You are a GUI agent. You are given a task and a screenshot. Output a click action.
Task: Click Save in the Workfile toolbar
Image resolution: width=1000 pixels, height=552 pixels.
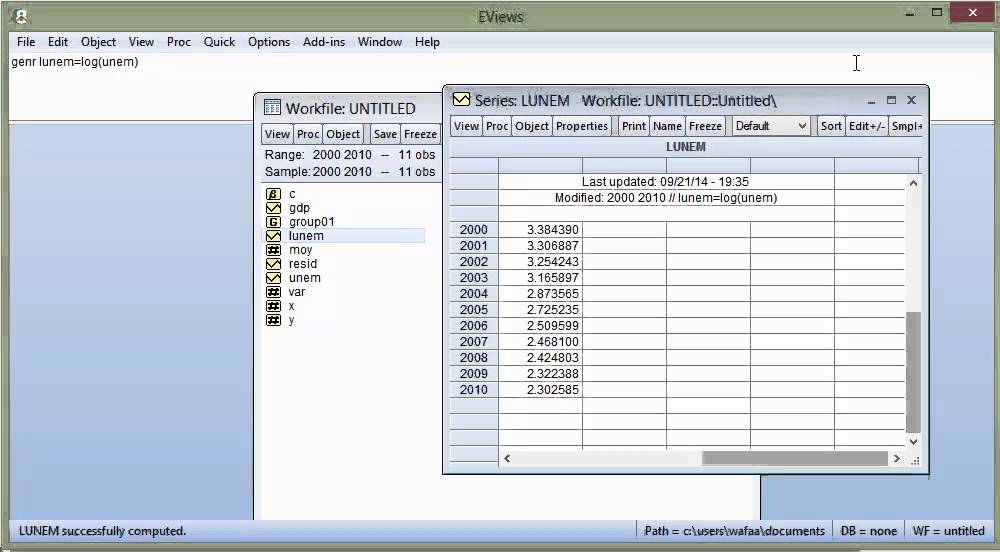click(385, 134)
